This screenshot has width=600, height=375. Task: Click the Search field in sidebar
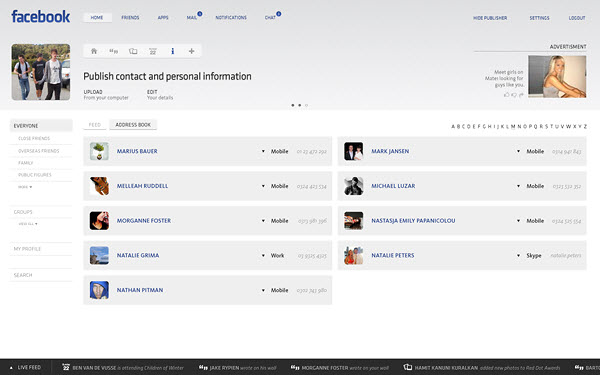coord(41,275)
